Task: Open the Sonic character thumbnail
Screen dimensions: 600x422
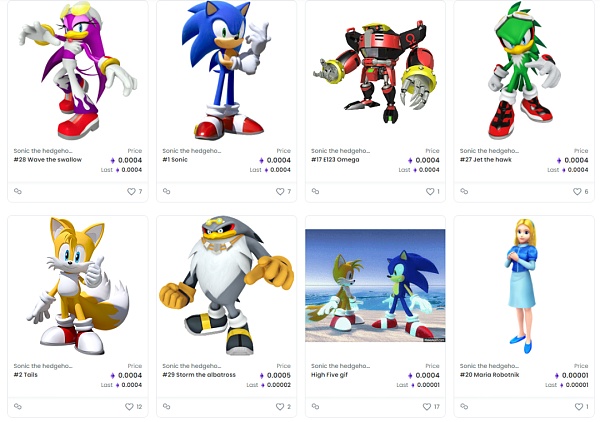Action: tap(226, 70)
